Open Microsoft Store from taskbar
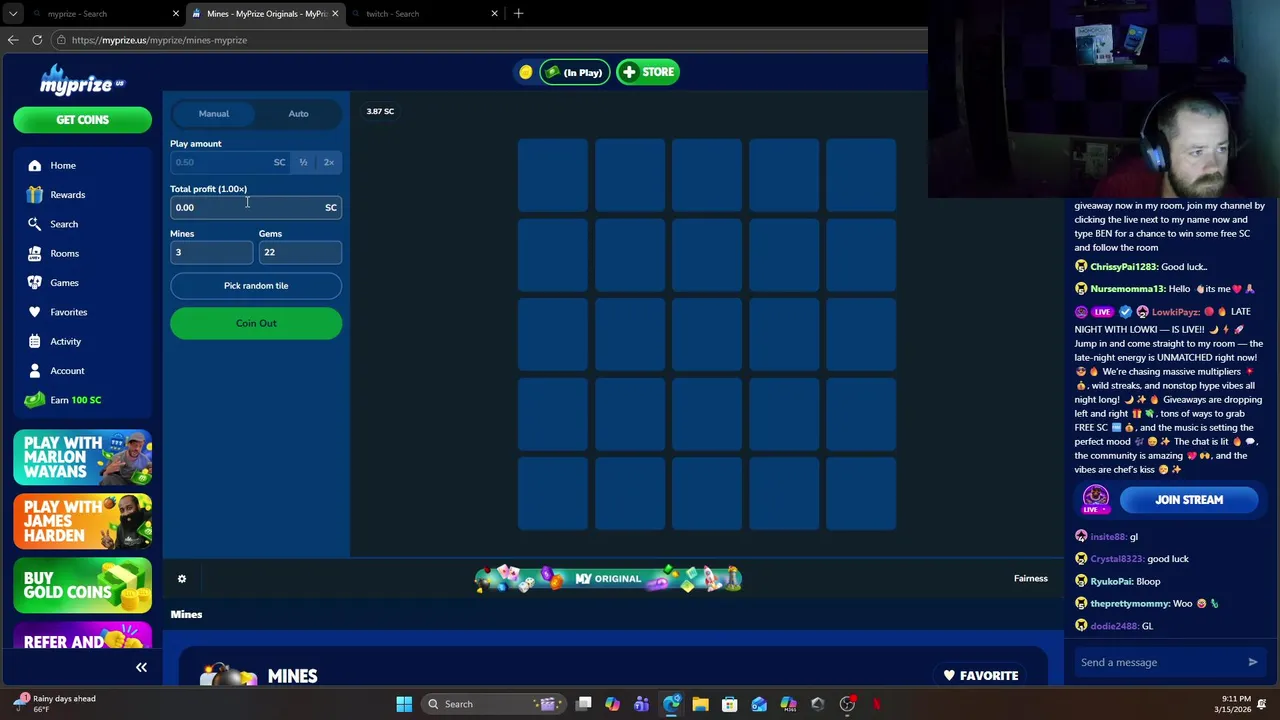 [x=730, y=704]
